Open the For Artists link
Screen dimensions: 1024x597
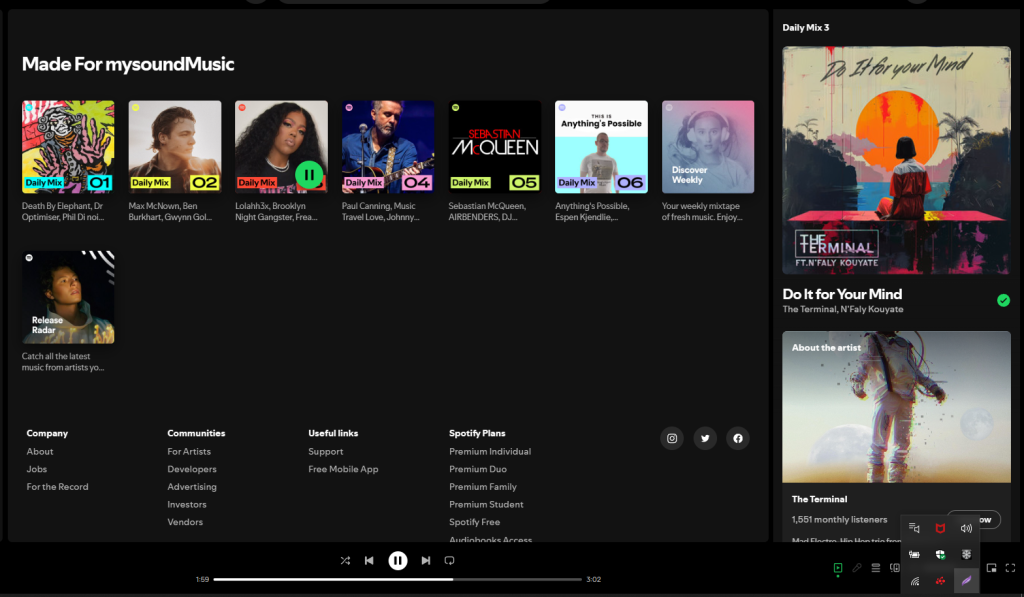[x=189, y=451]
